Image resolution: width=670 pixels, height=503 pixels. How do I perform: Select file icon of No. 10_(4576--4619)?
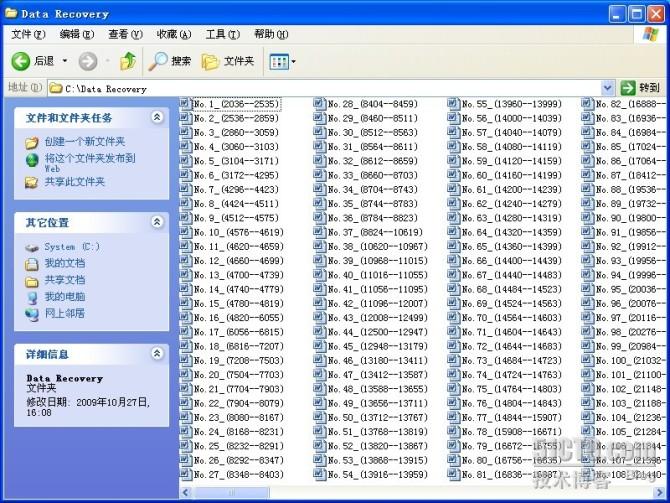click(185, 232)
